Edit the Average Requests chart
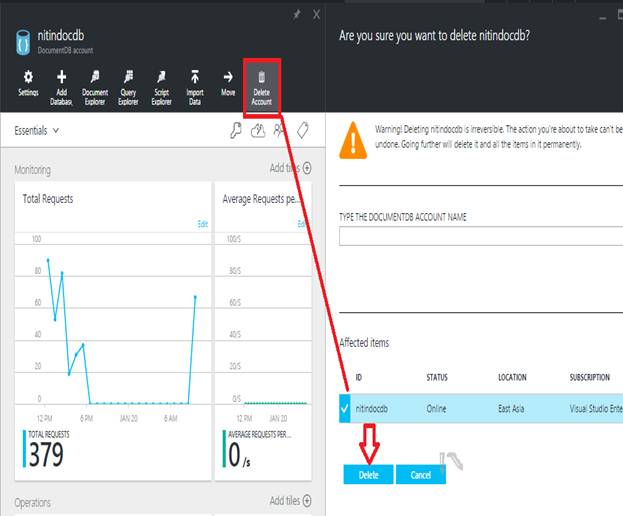623x516 pixels. pyautogui.click(x=301, y=224)
